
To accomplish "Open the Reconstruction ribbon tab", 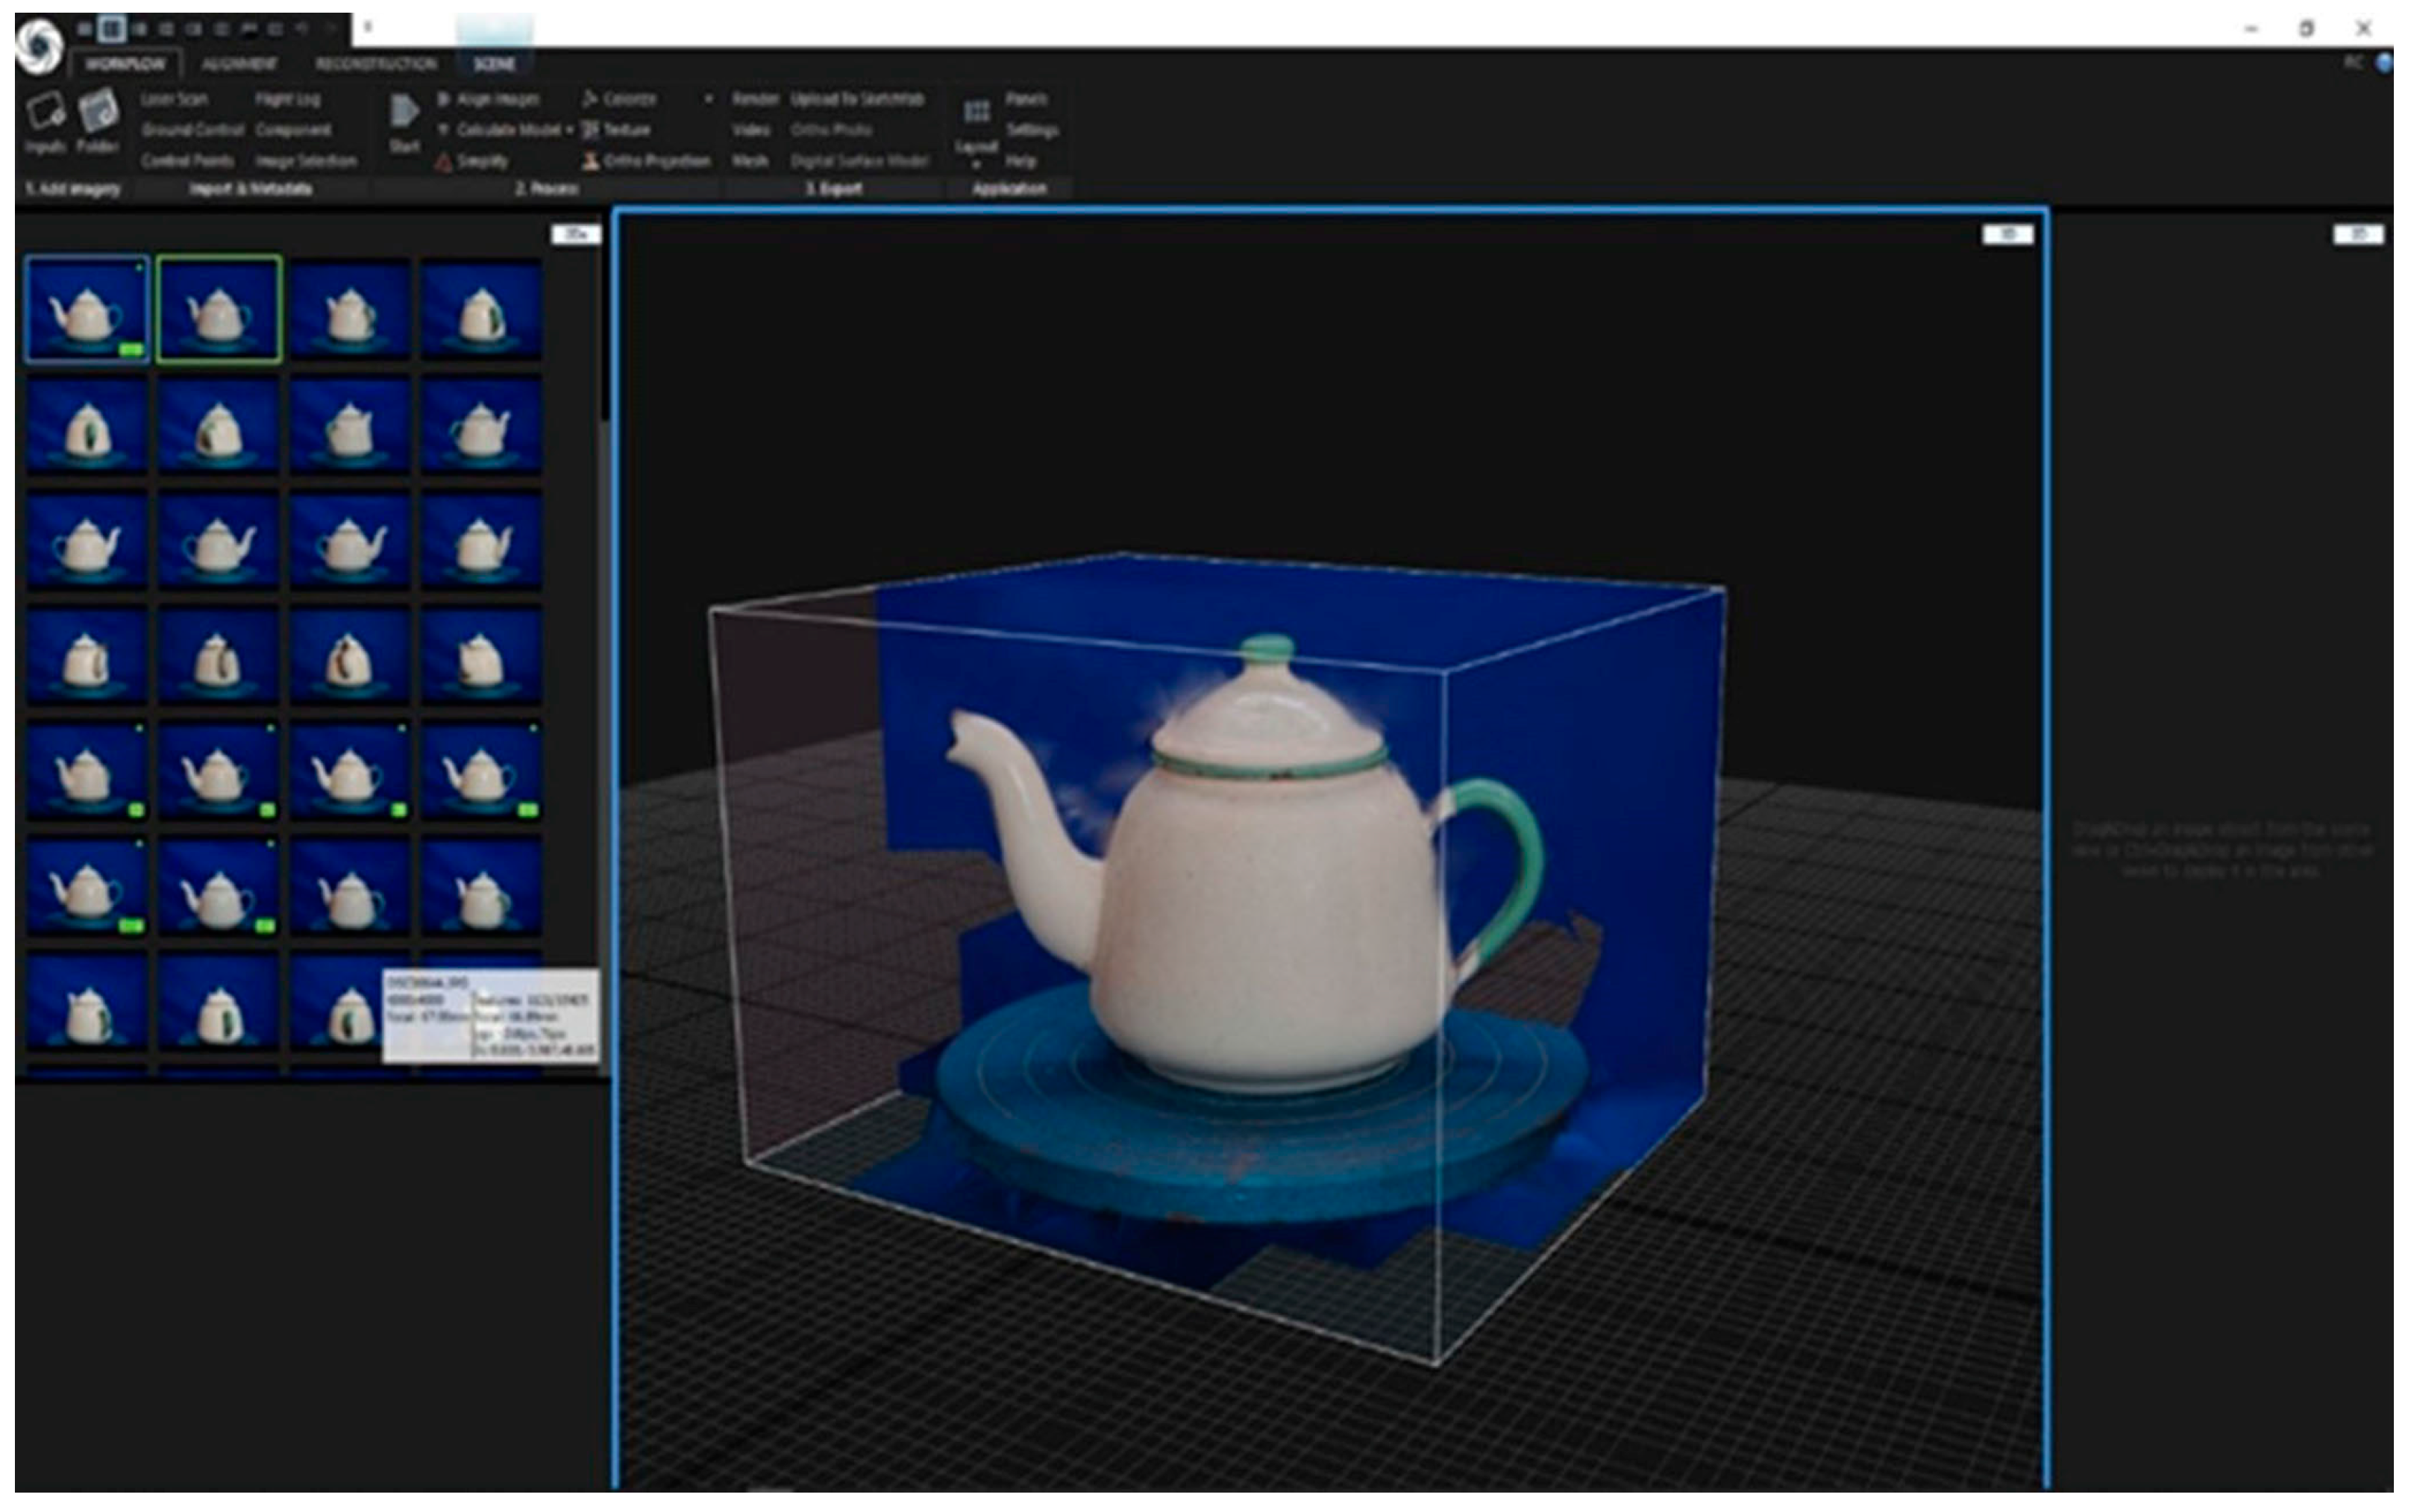I will point(376,64).
